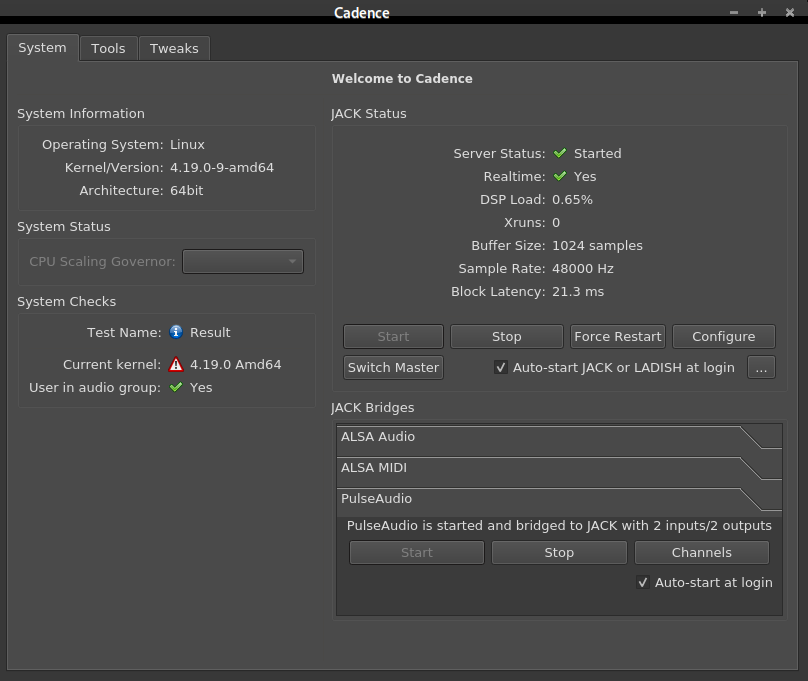This screenshot has width=808, height=681.
Task: Disable PulseAudio Auto-start at login checkbox
Action: (x=643, y=582)
